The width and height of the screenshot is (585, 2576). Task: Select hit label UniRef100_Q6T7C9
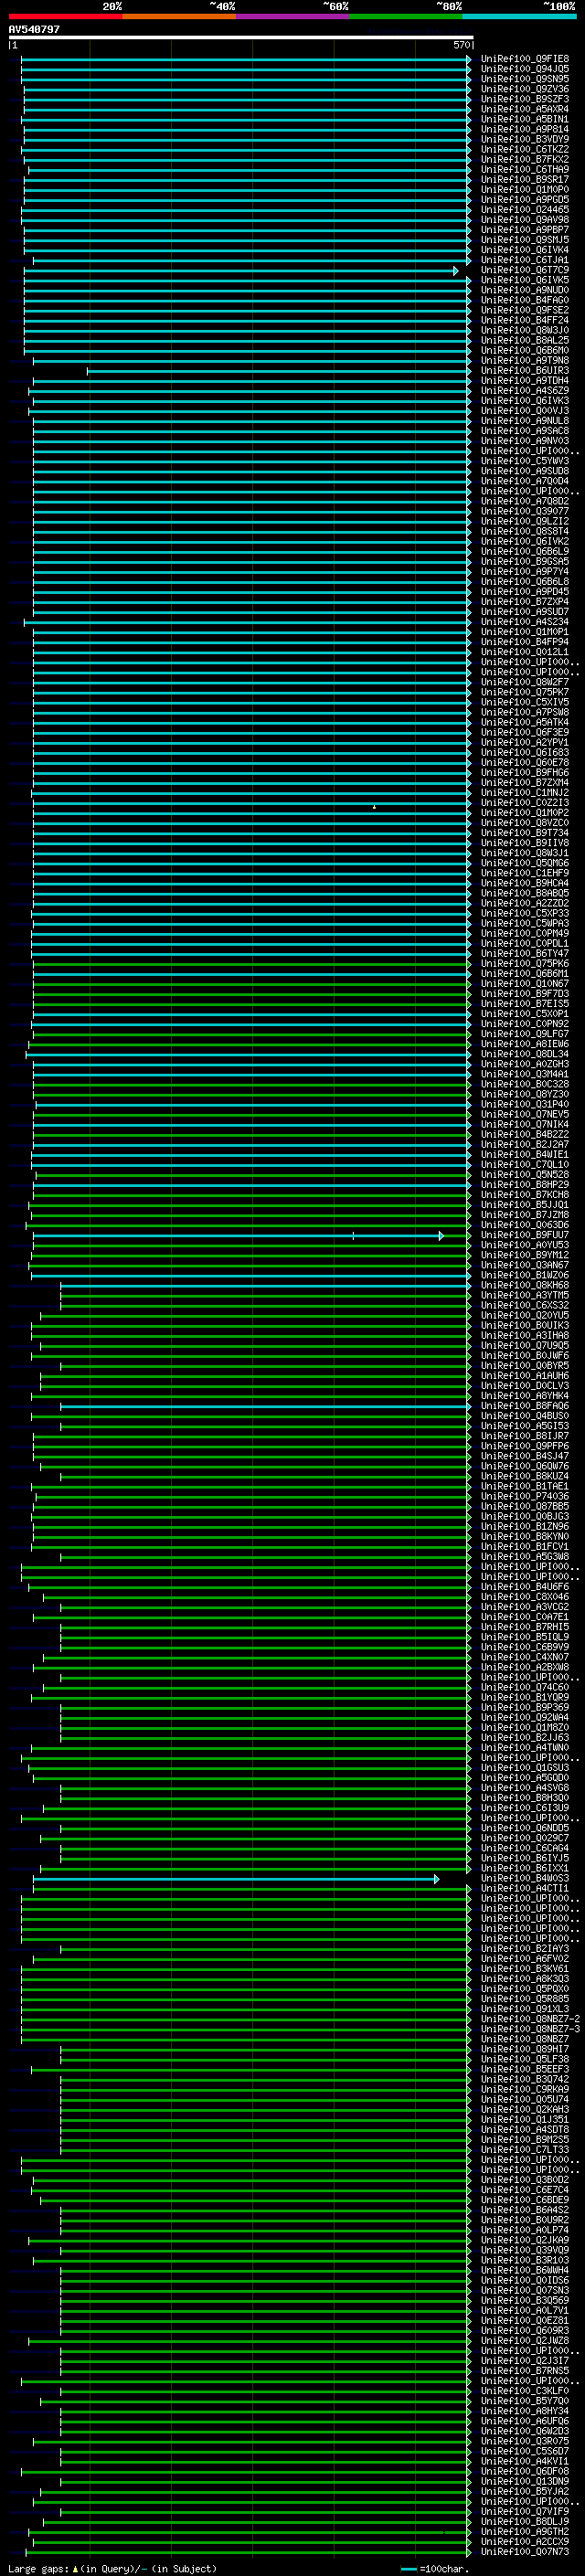point(525,270)
